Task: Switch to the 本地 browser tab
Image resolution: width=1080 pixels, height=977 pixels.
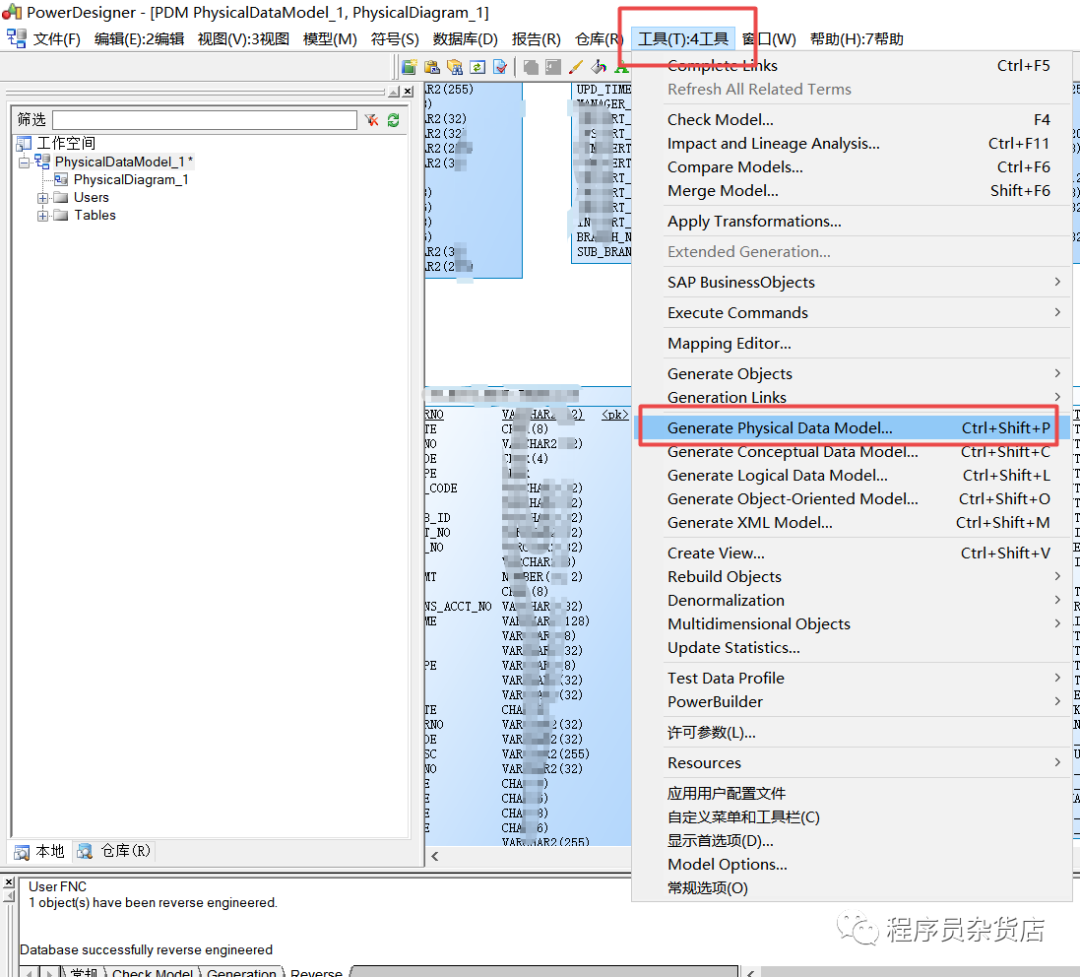Action: coord(40,852)
